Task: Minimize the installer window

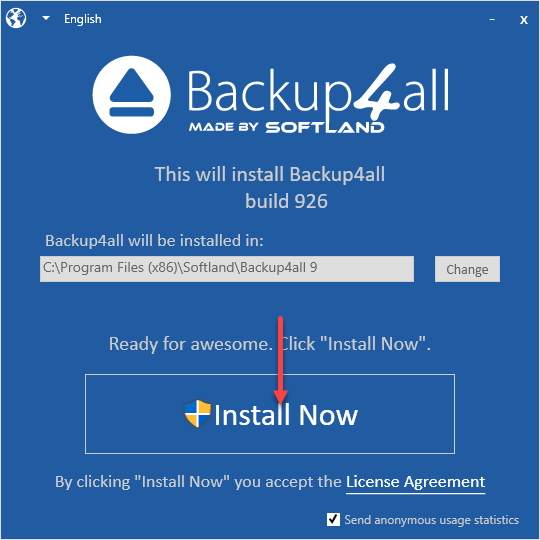Action: tap(492, 20)
